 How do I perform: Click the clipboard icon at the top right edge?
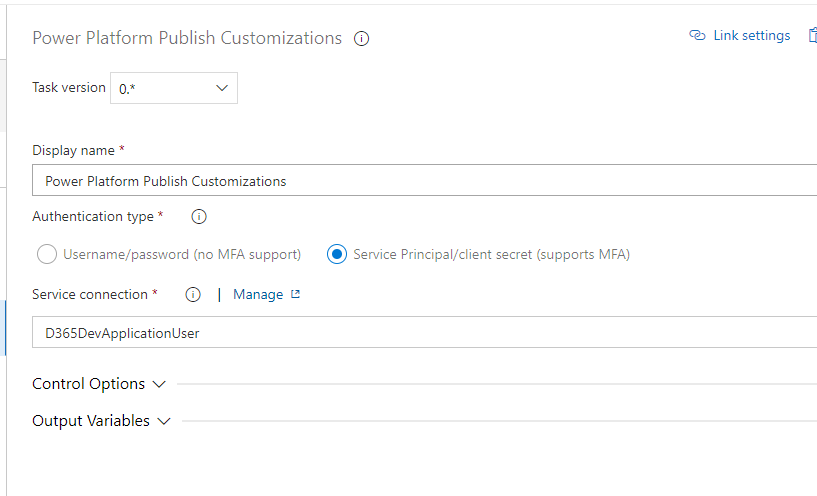point(812,36)
